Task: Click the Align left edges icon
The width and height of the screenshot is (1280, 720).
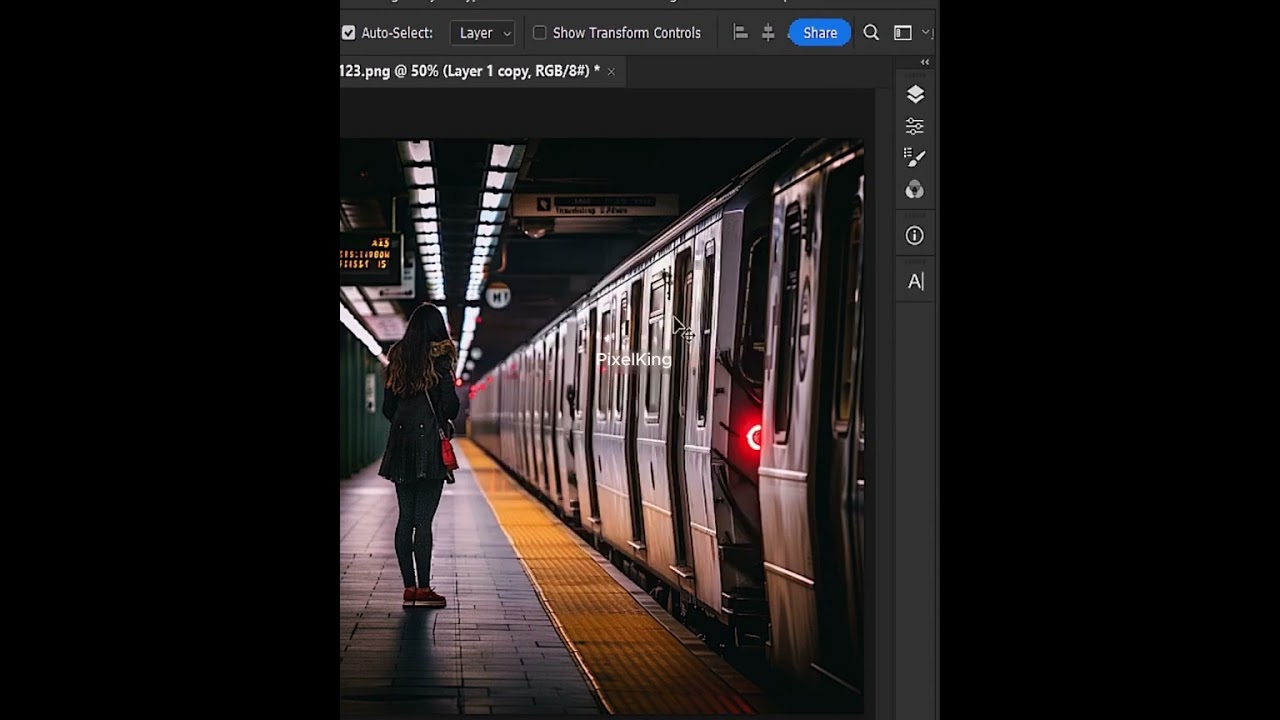Action: click(x=741, y=33)
